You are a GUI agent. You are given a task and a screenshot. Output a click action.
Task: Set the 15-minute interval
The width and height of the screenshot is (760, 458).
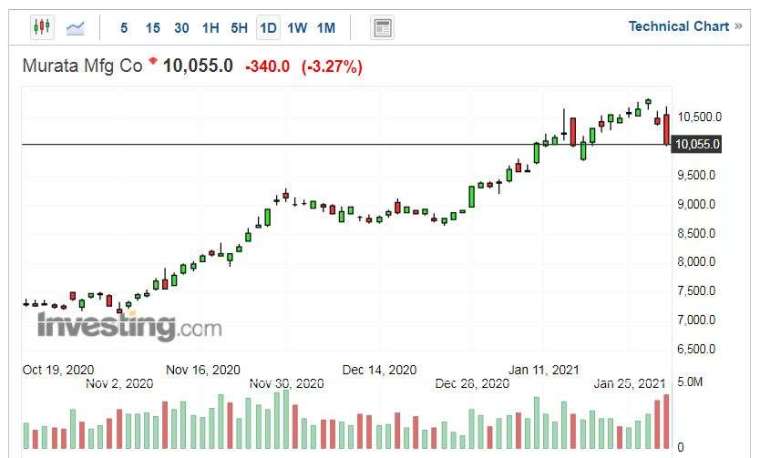click(153, 28)
